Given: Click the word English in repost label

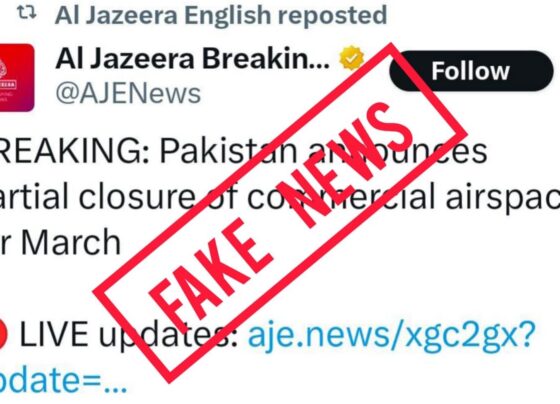Looking at the screenshot, I should point(228,16).
